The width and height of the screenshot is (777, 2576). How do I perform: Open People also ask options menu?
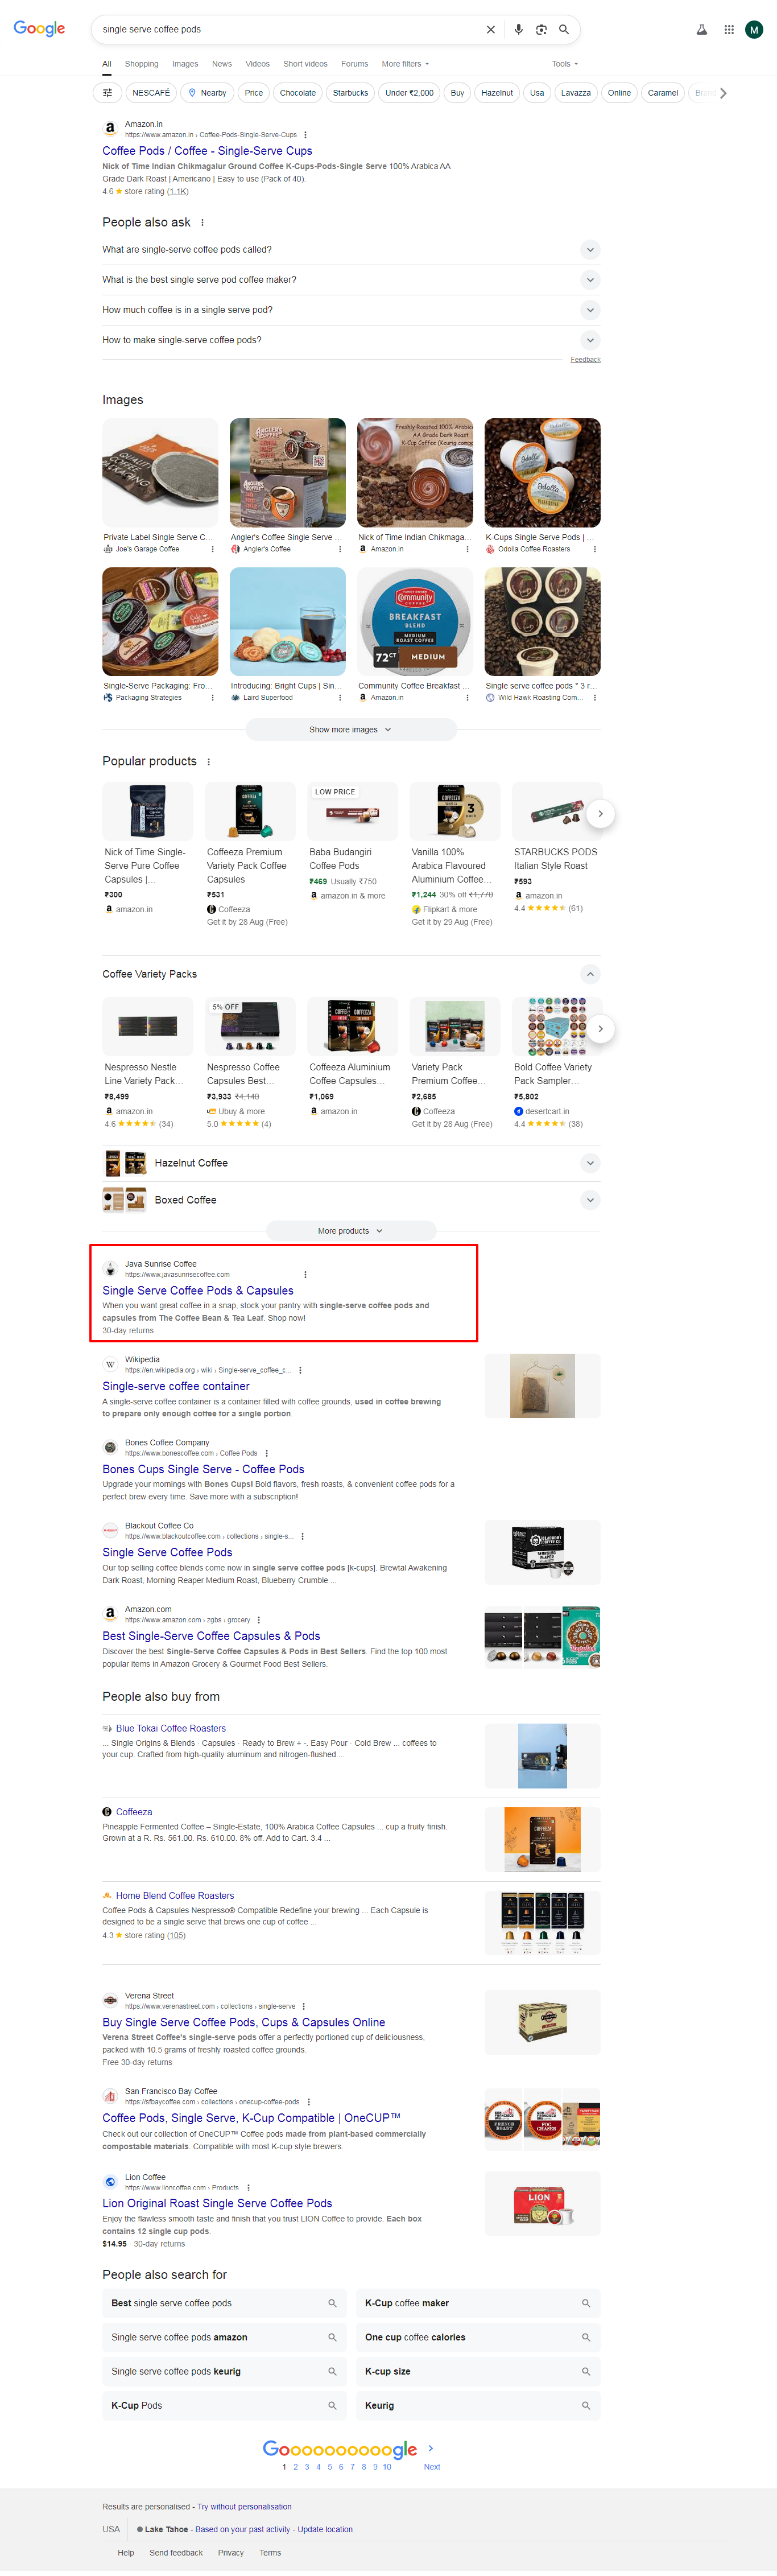coord(202,223)
